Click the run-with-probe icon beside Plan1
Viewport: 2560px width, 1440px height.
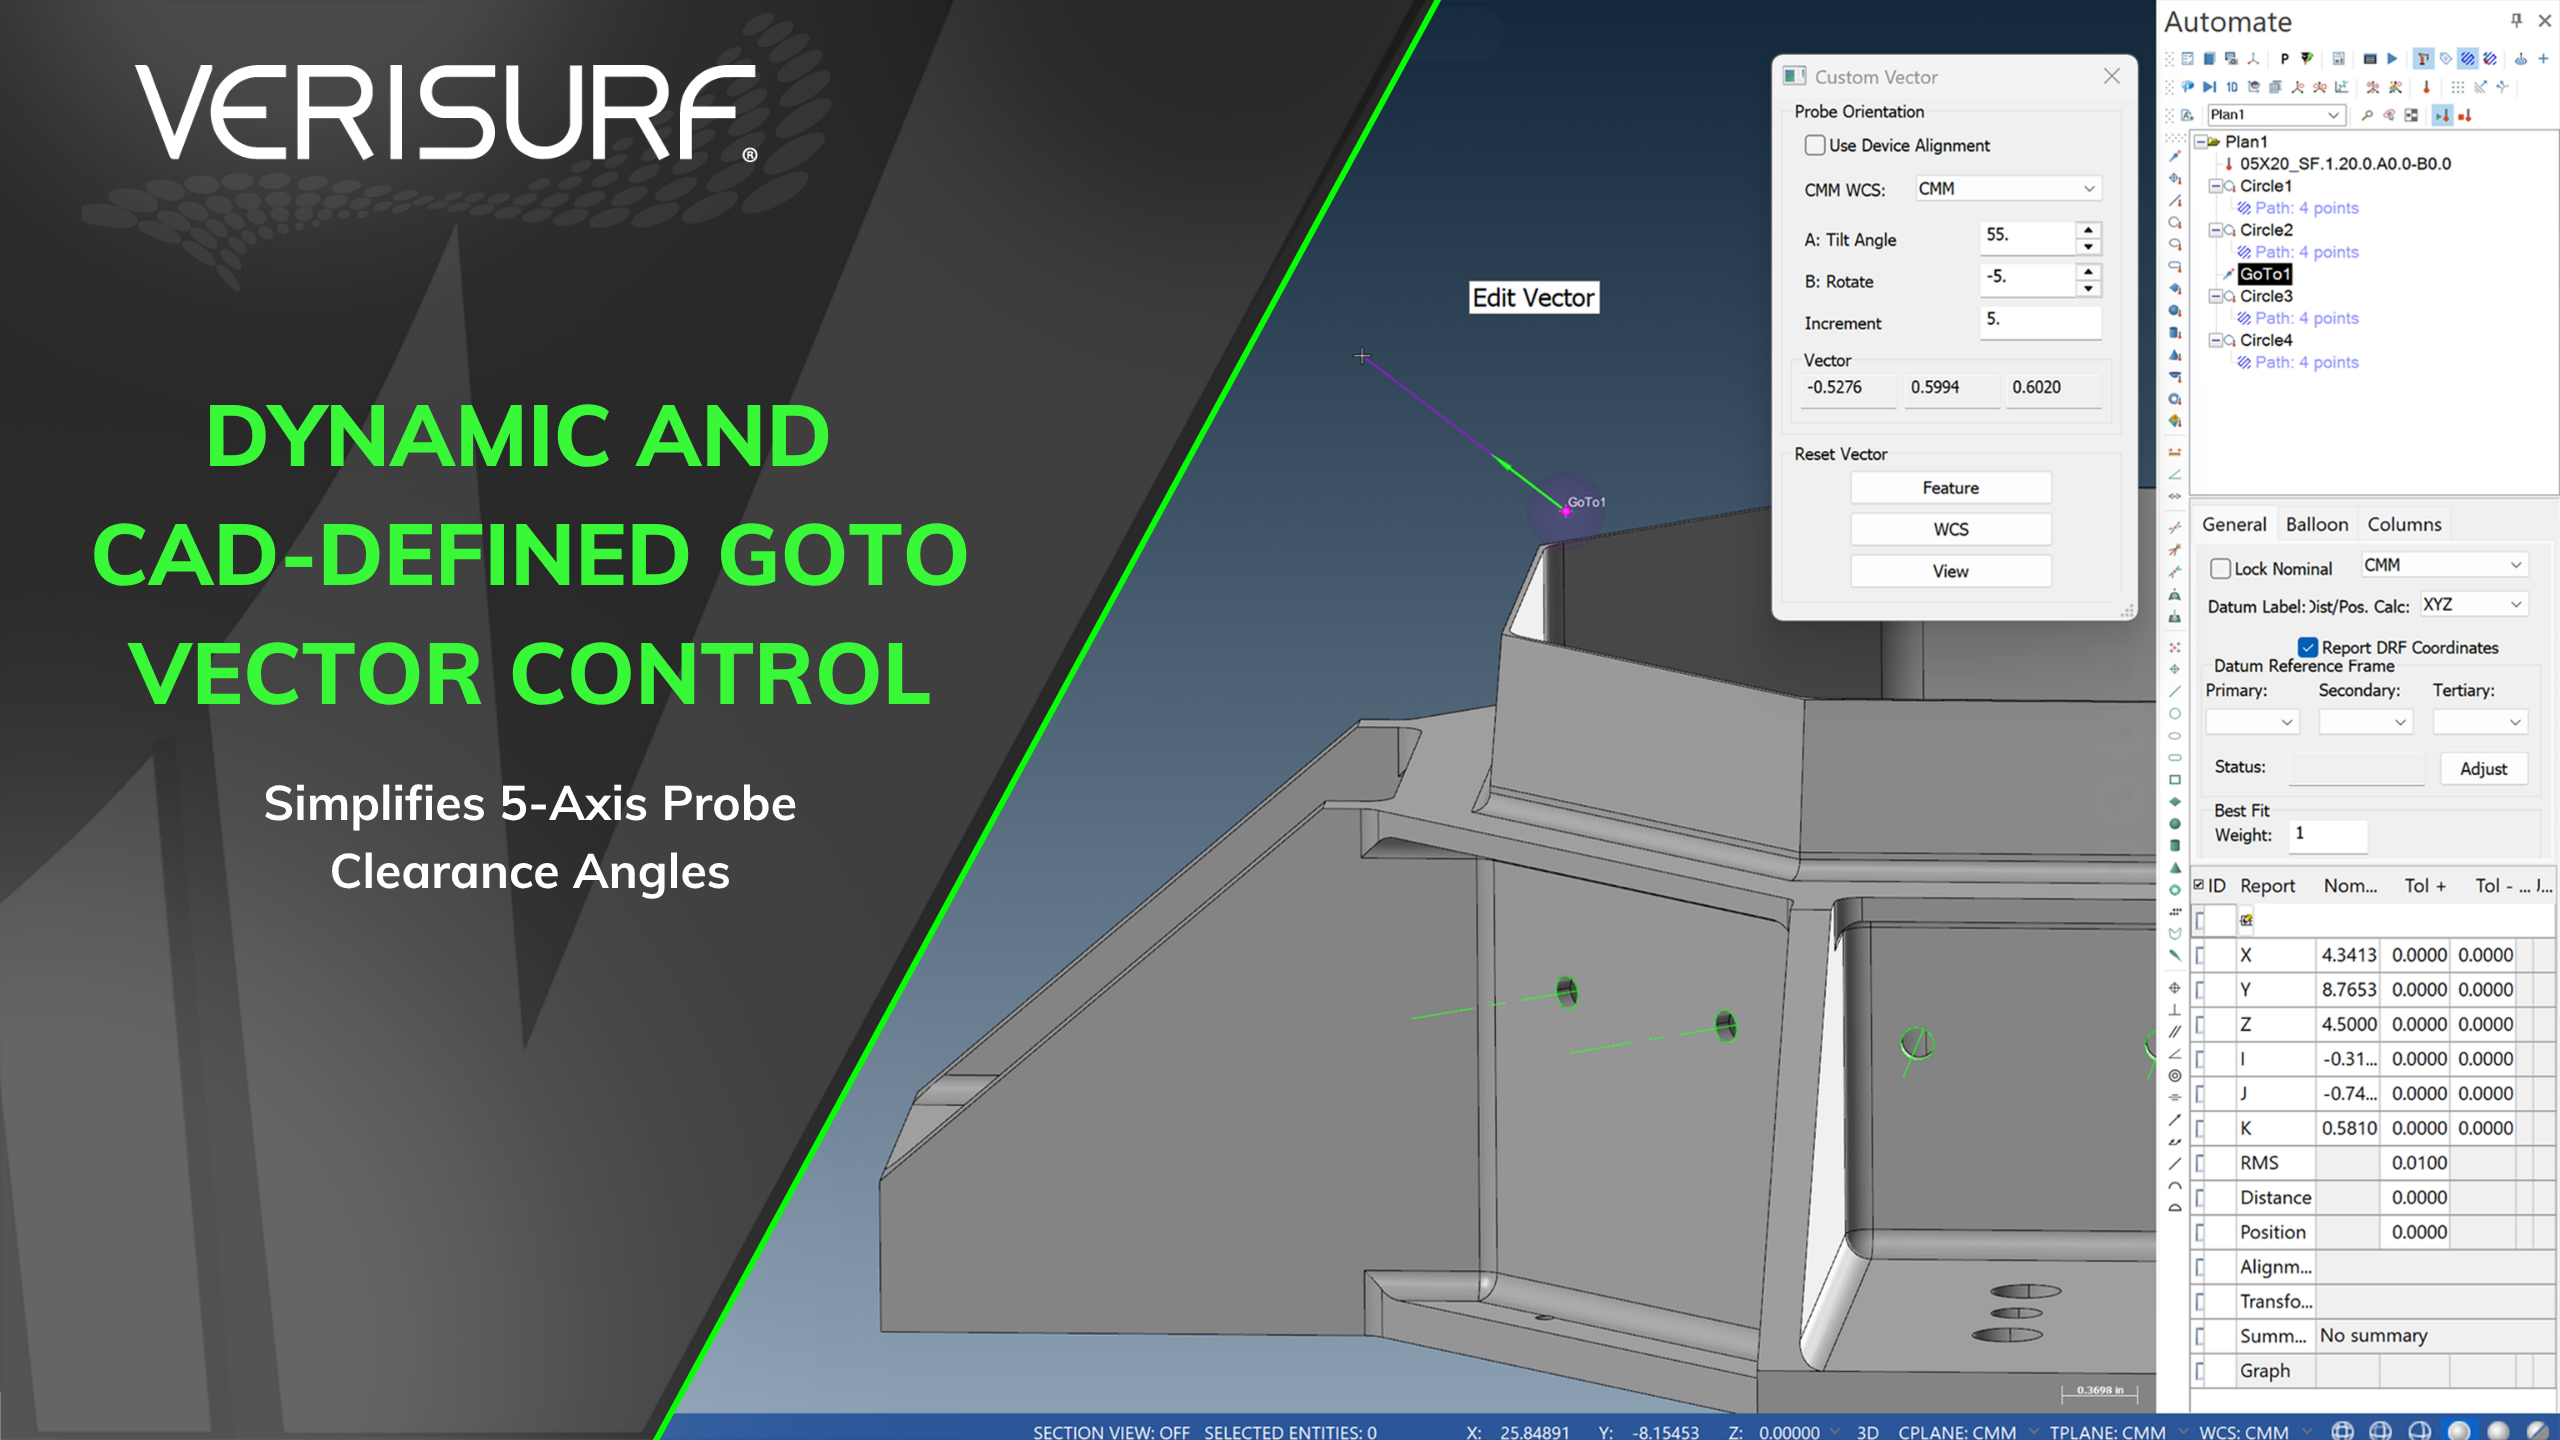click(x=2442, y=116)
